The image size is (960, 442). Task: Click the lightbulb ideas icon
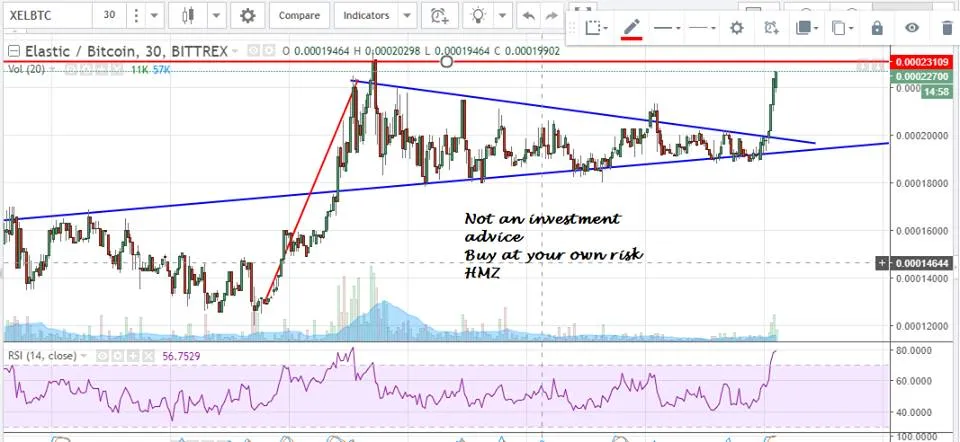[477, 16]
